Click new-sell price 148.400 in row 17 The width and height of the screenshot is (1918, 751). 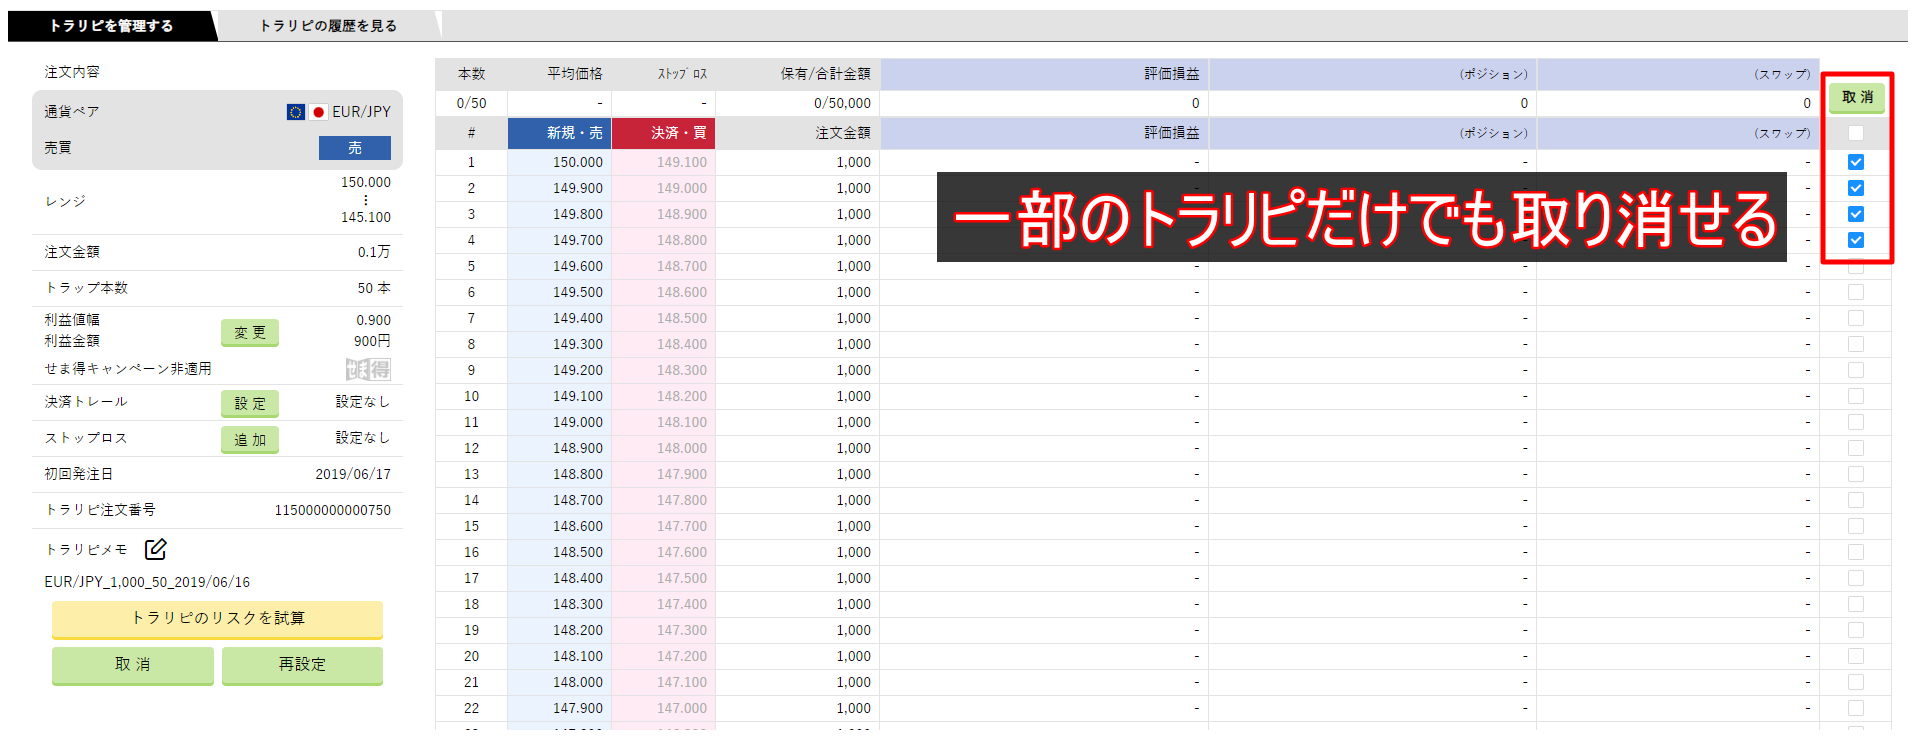coord(578,578)
